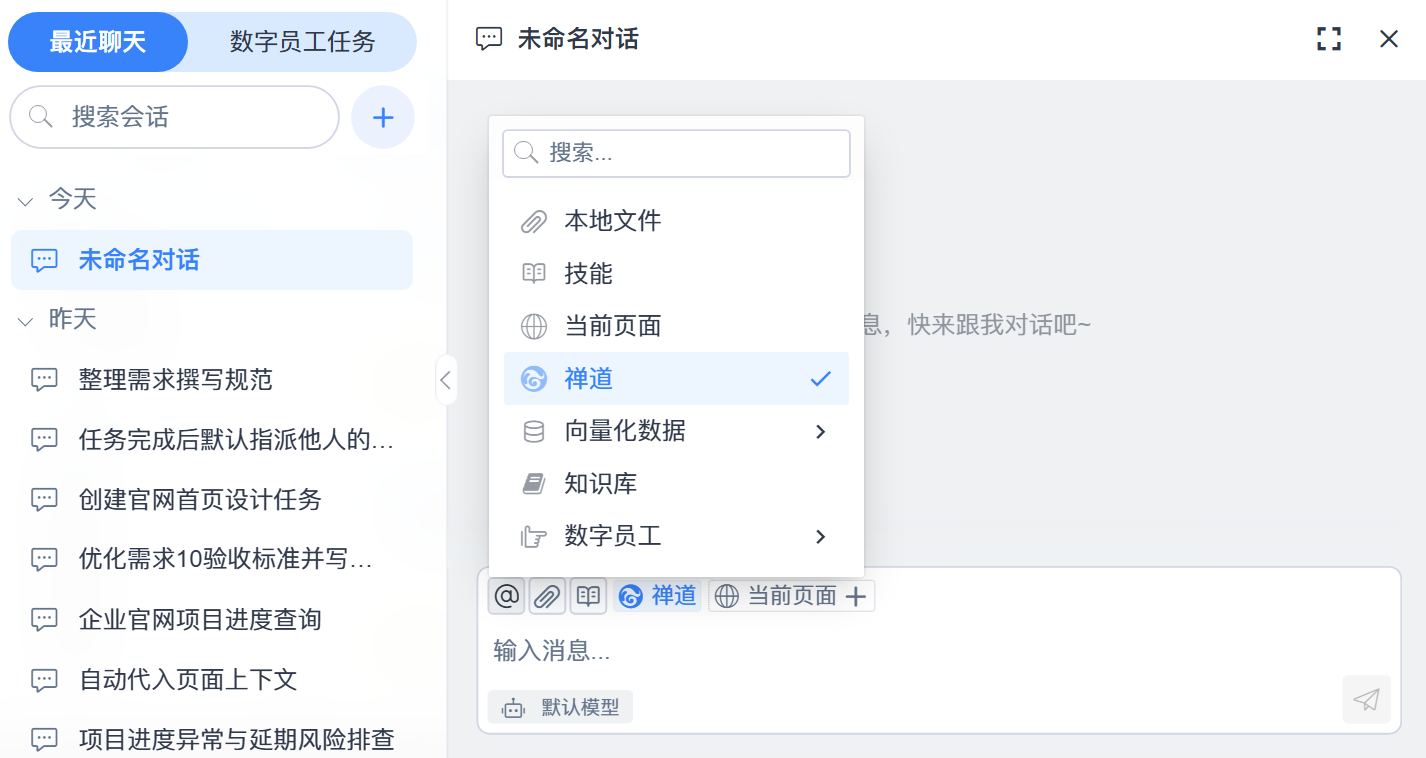Click the popup 搜索... search box
The width and height of the screenshot is (1426, 758).
676,153
